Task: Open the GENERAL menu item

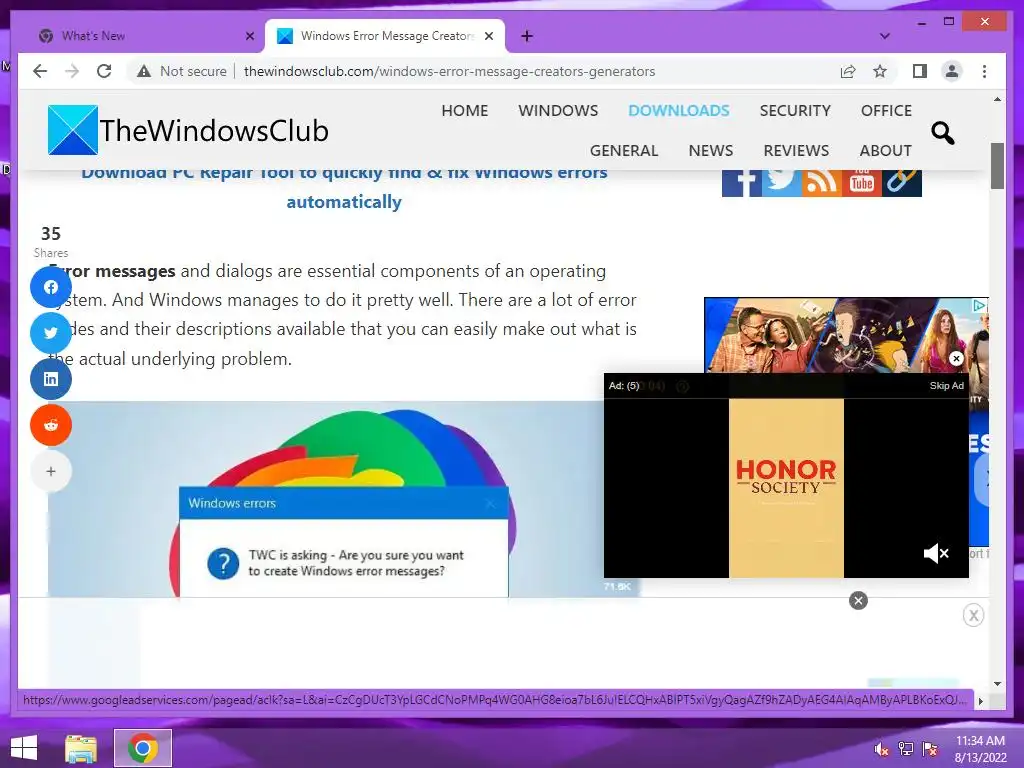Action: point(624,150)
